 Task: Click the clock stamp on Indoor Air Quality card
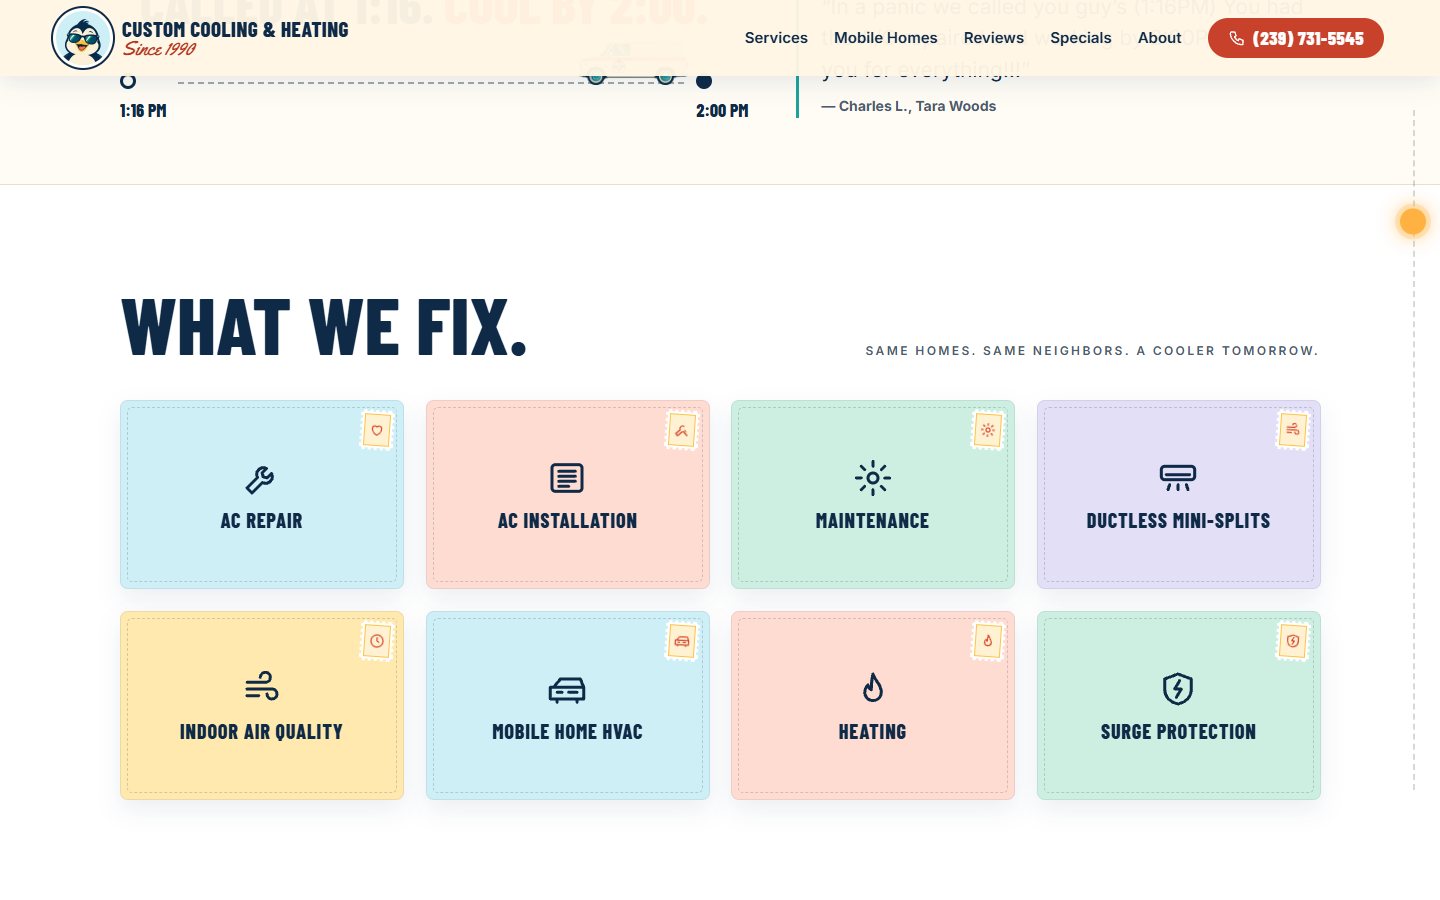coord(377,642)
